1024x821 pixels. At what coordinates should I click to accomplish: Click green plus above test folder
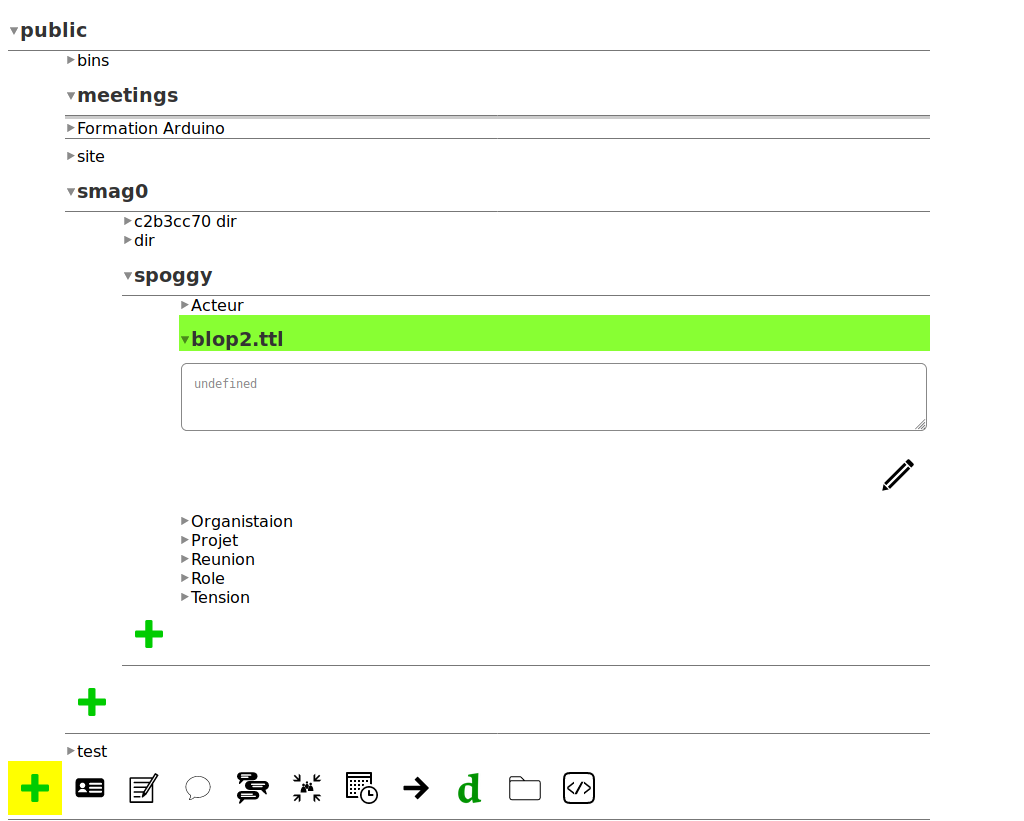point(91,702)
